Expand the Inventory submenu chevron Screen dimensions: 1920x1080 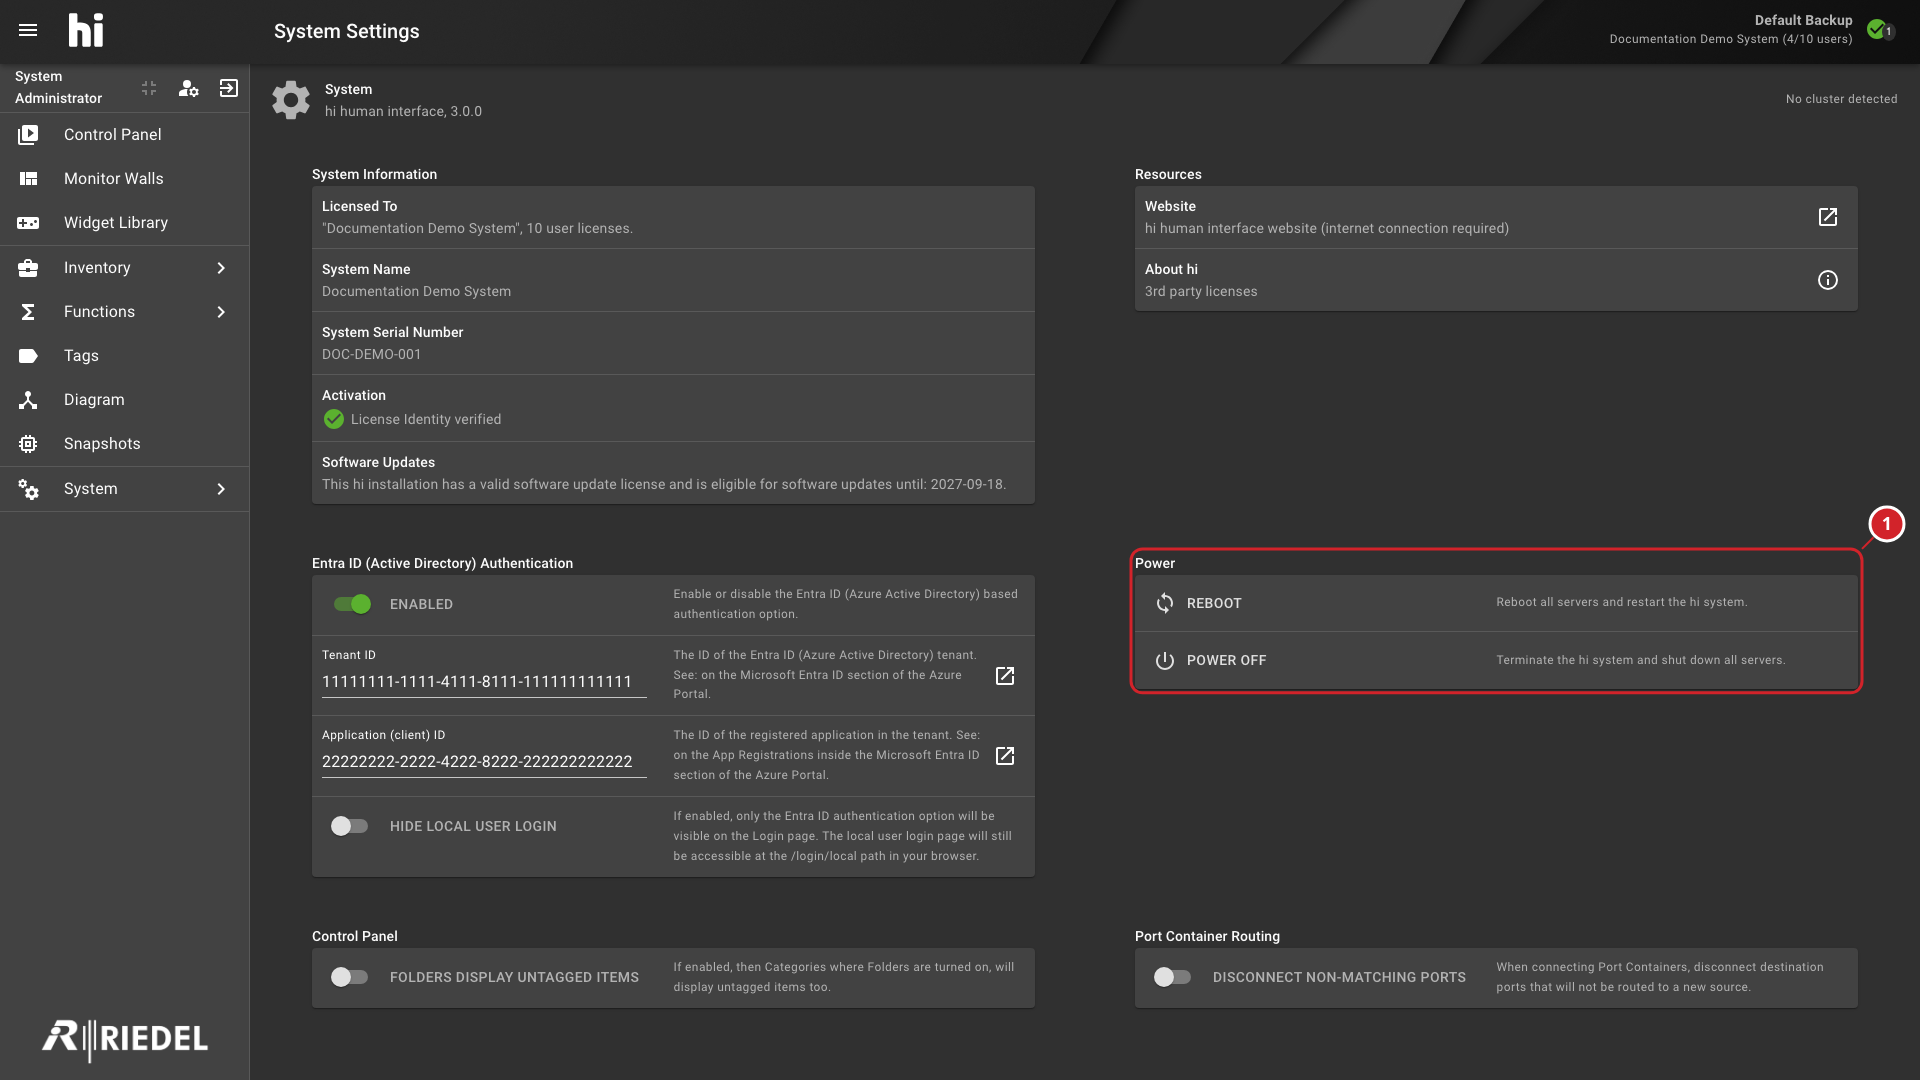221,268
